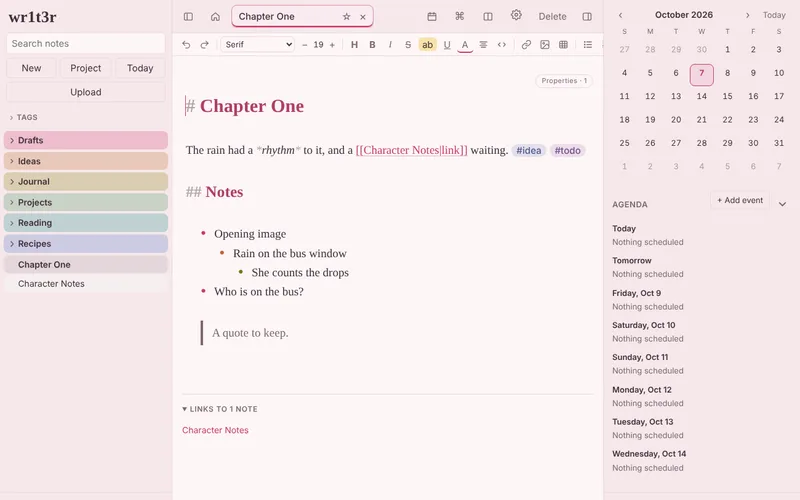Click the 'A quote to keep.' blockquote

click(x=250, y=333)
